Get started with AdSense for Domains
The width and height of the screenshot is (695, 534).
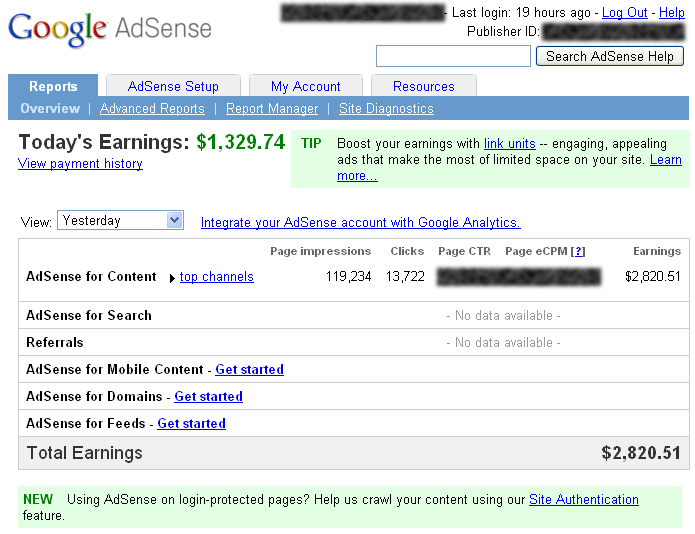(208, 397)
